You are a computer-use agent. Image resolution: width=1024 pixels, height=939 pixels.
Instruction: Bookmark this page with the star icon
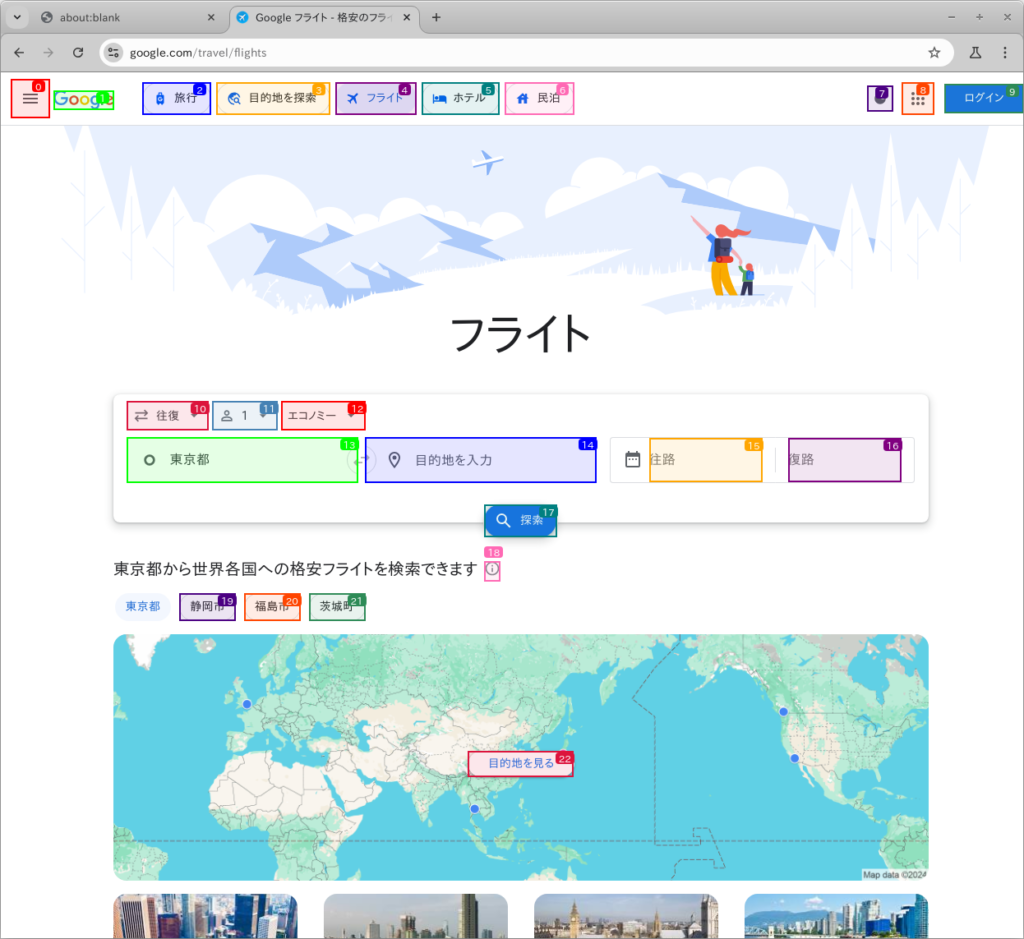[934, 52]
